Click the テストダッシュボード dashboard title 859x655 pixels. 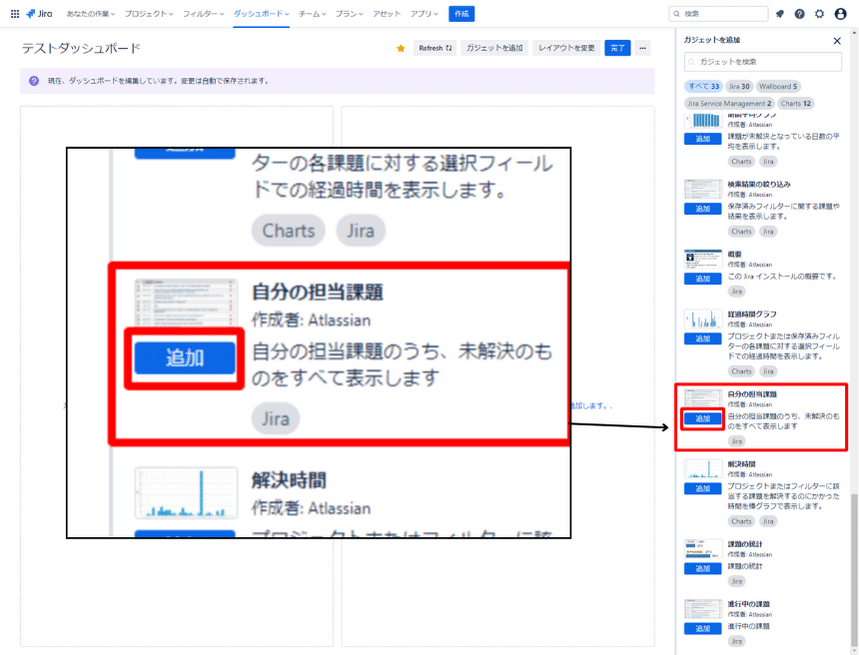(x=81, y=48)
